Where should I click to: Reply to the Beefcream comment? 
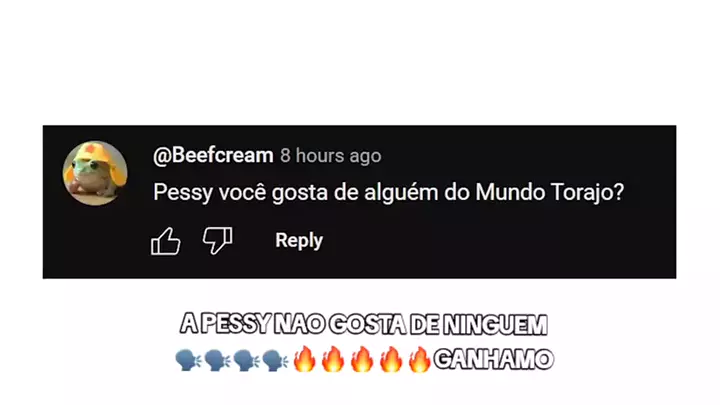click(299, 240)
